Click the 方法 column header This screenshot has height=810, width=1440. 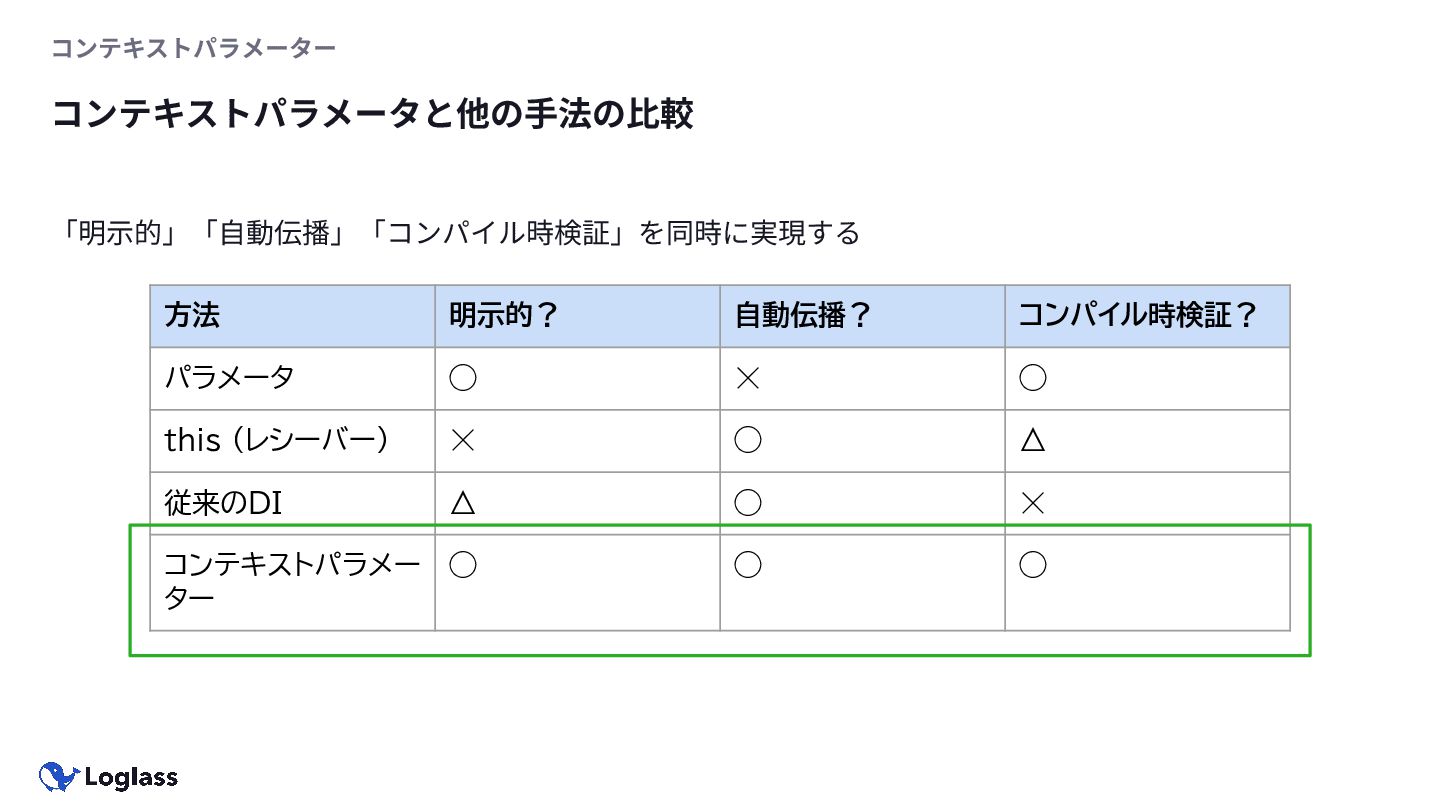(192, 316)
